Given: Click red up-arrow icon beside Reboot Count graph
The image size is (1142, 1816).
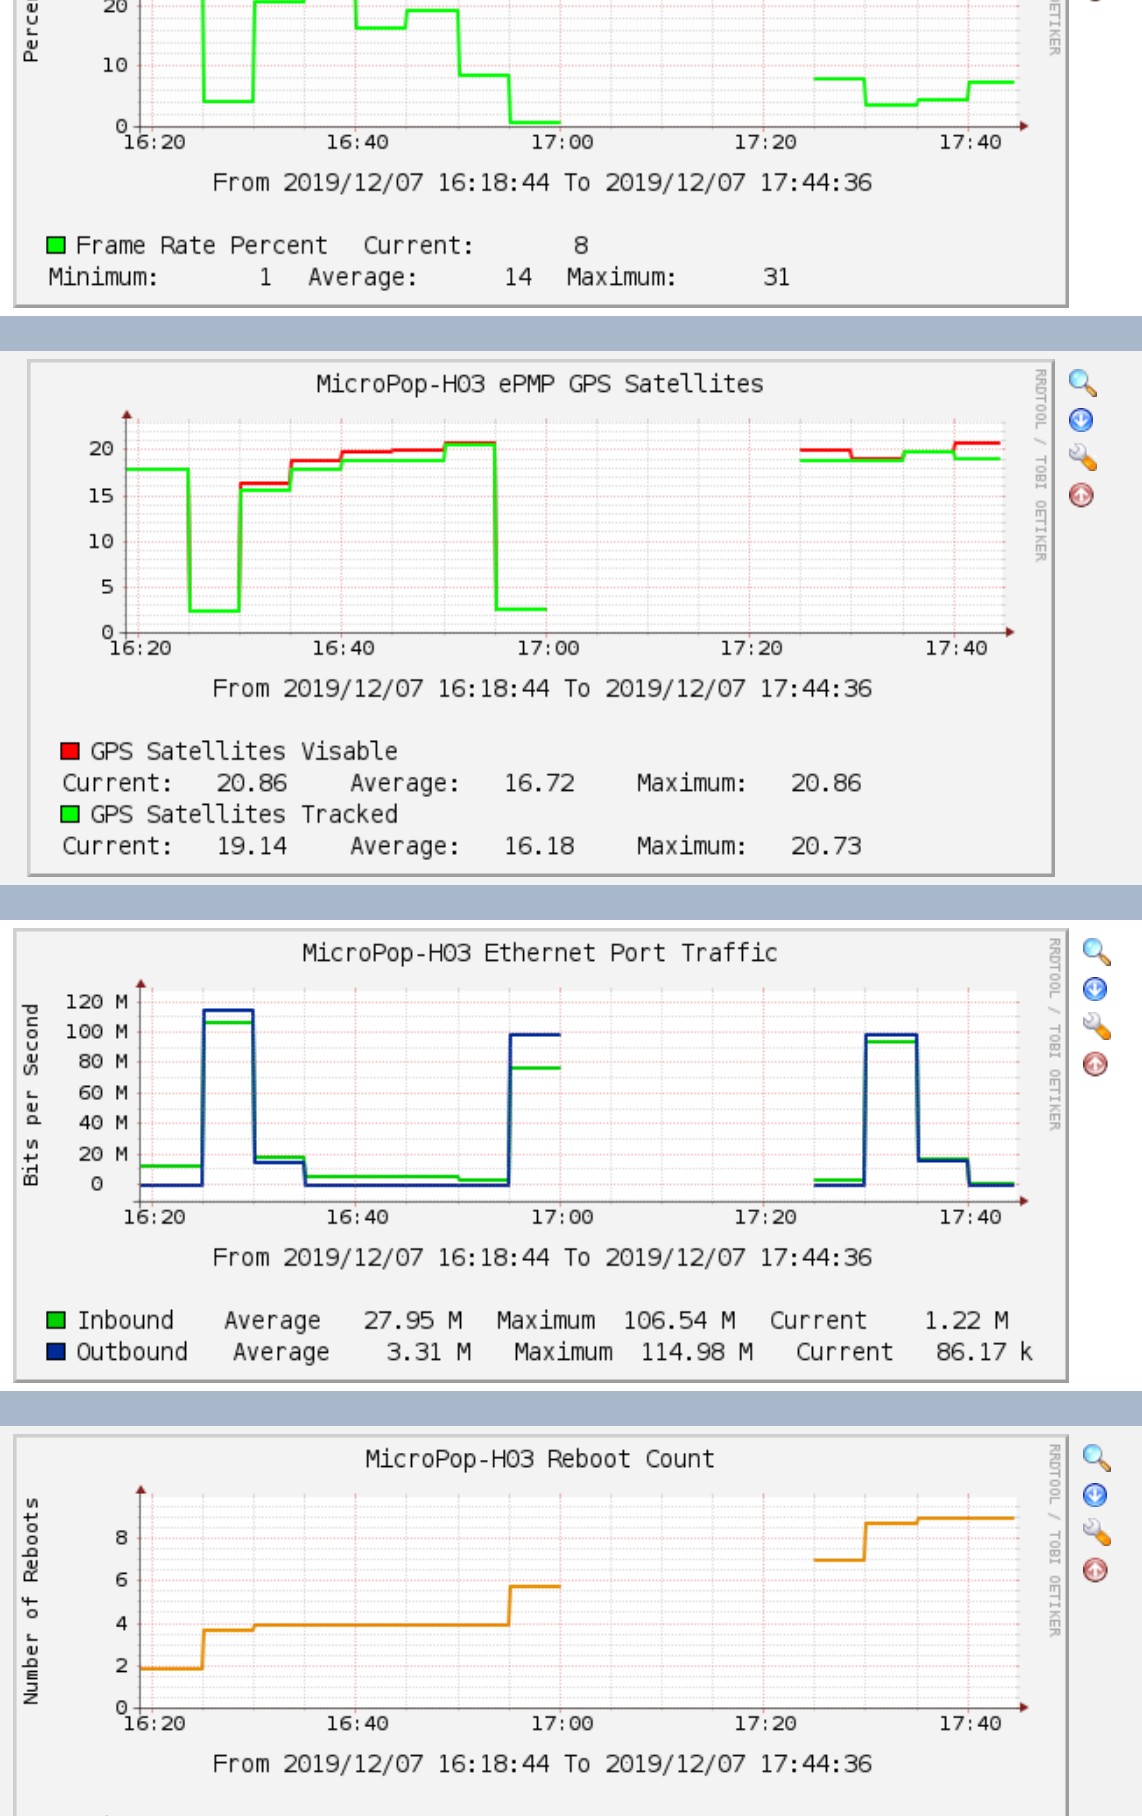Looking at the screenshot, I should tap(1095, 1570).
